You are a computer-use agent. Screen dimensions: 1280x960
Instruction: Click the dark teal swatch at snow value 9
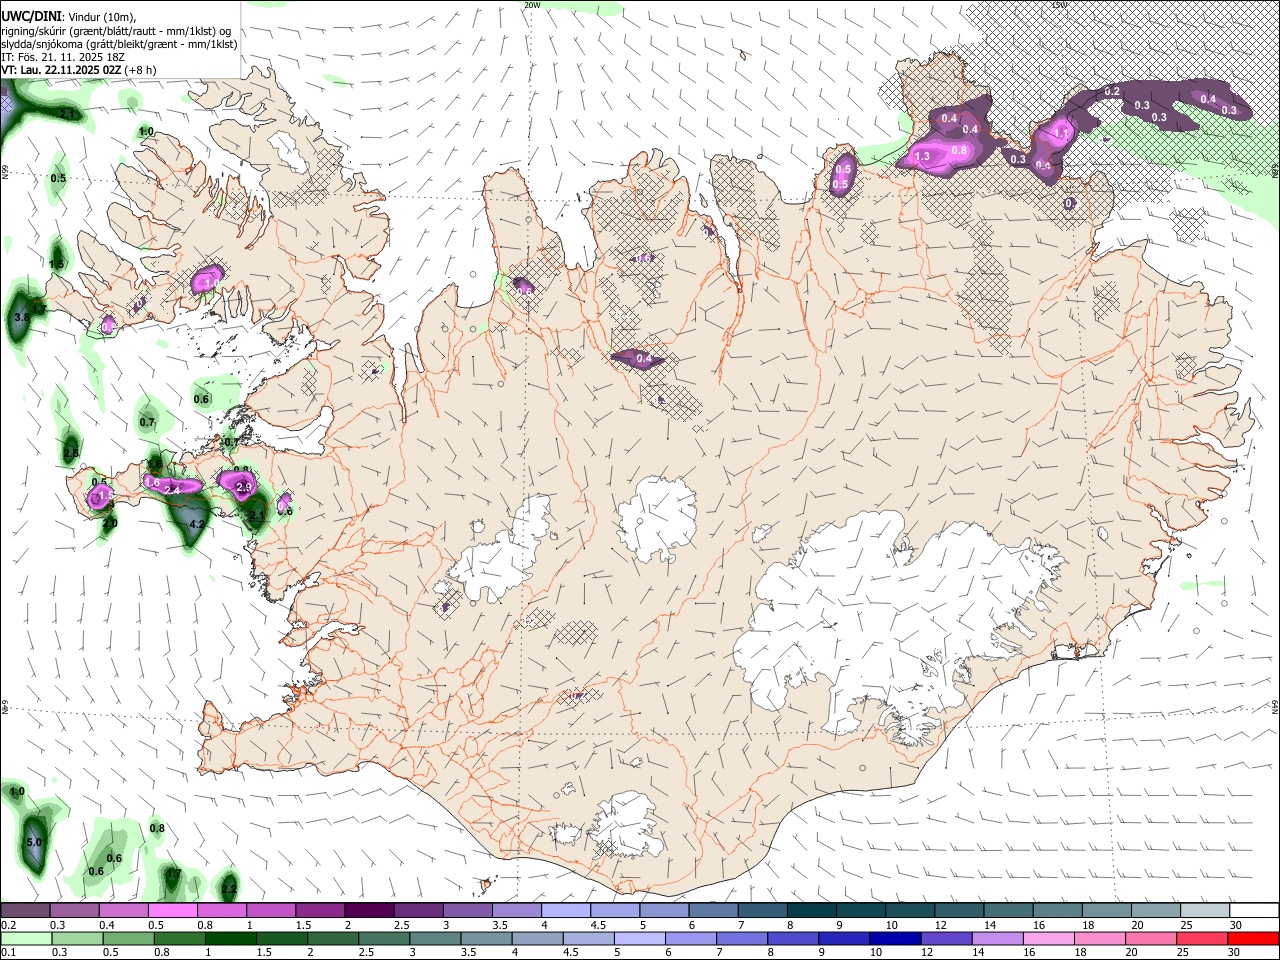[860, 911]
